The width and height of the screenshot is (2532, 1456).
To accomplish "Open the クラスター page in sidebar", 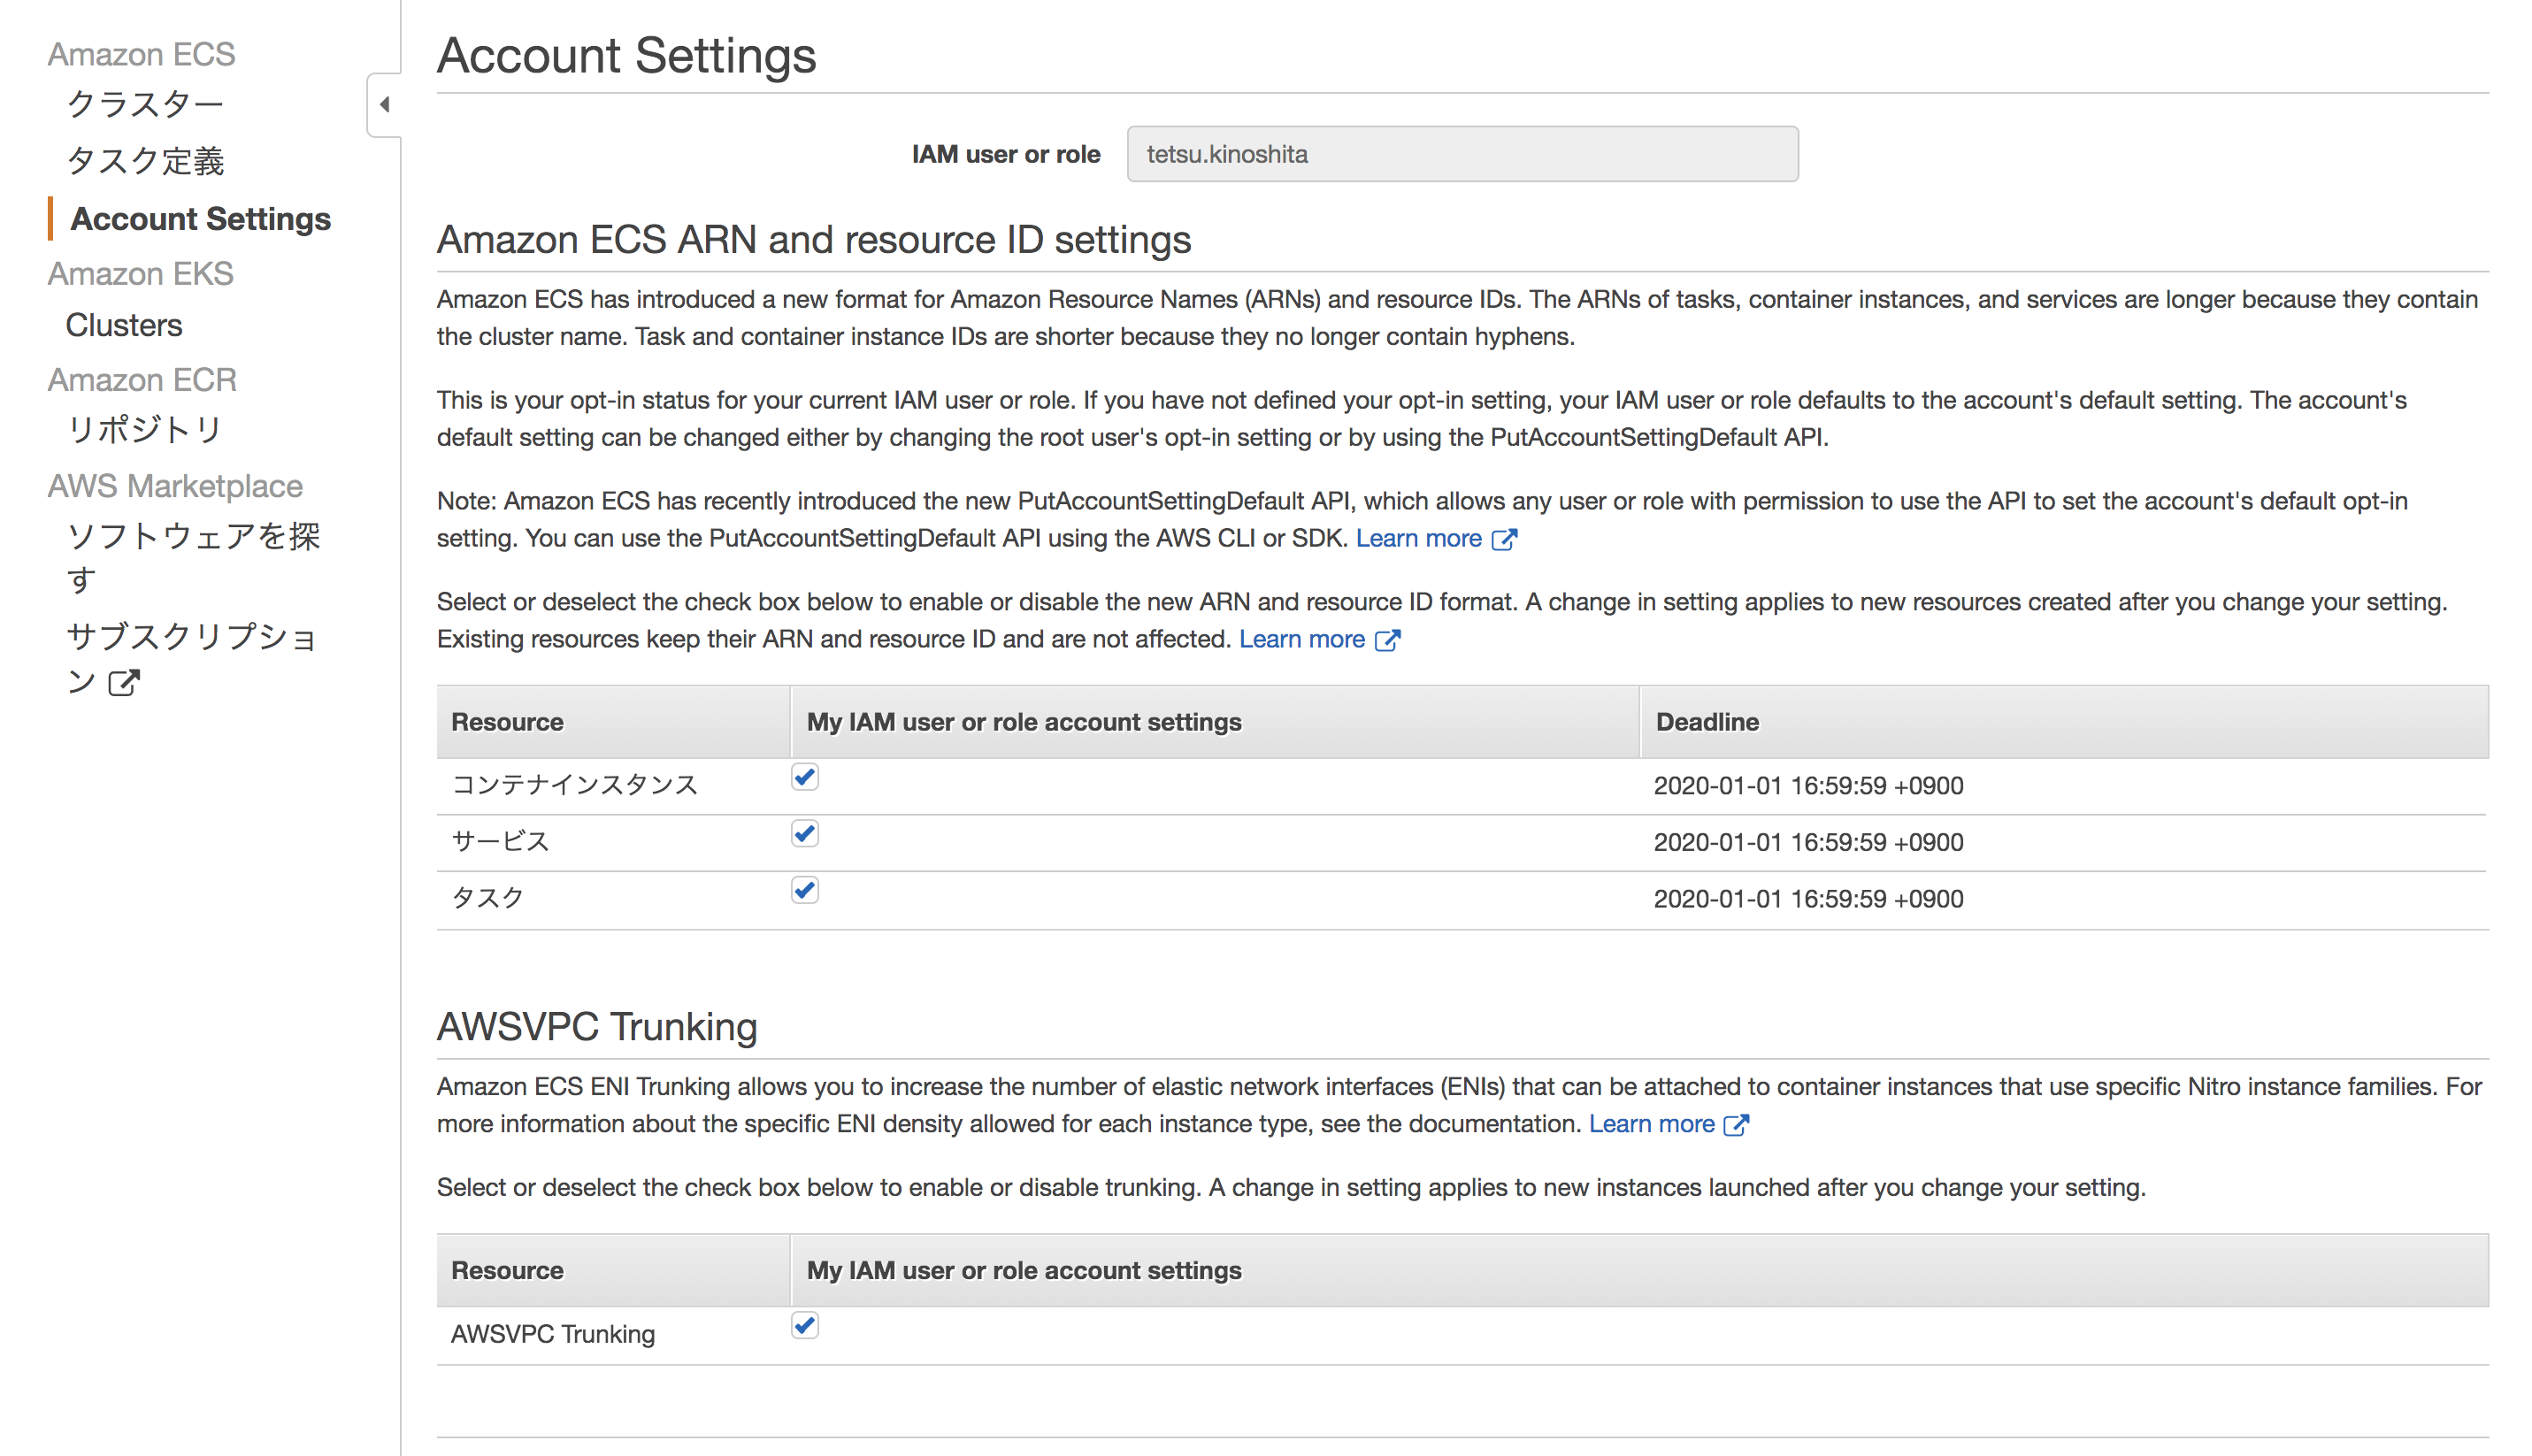I will tap(145, 104).
